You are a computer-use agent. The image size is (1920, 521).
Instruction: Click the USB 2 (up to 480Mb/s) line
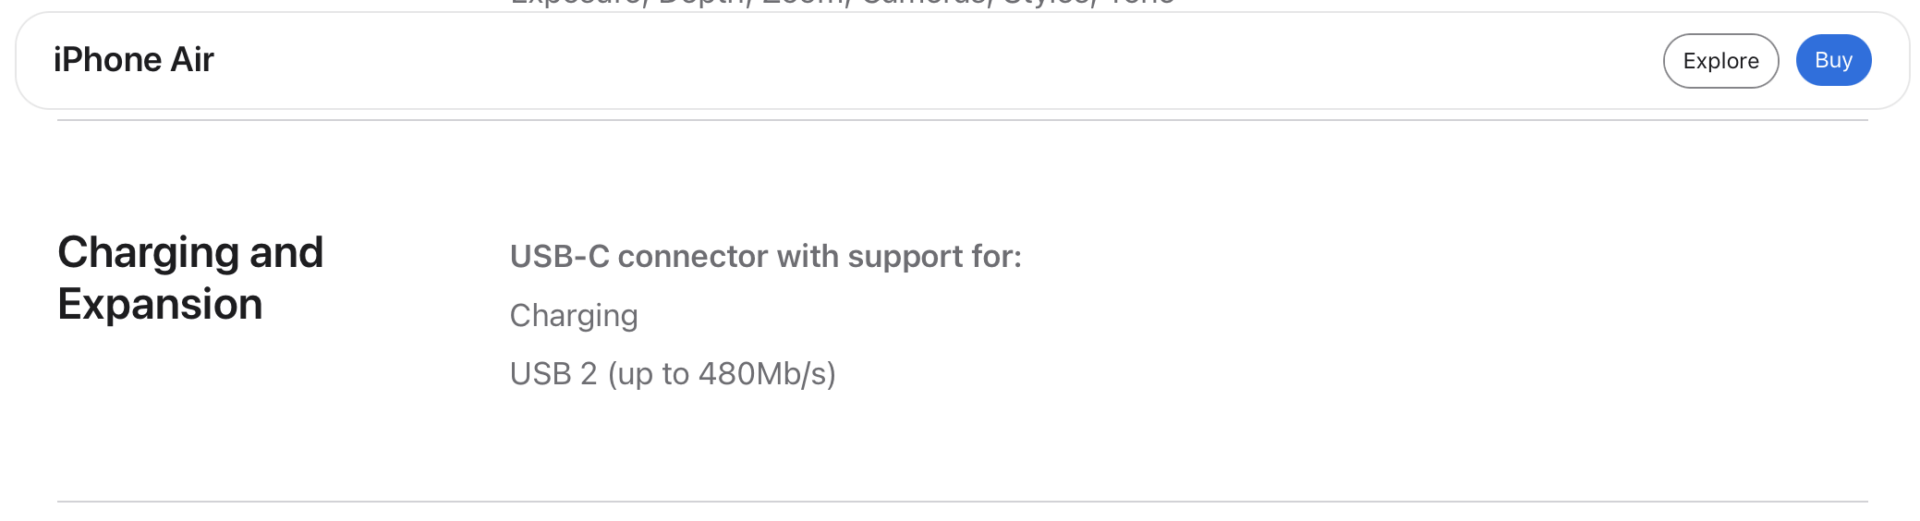(672, 374)
